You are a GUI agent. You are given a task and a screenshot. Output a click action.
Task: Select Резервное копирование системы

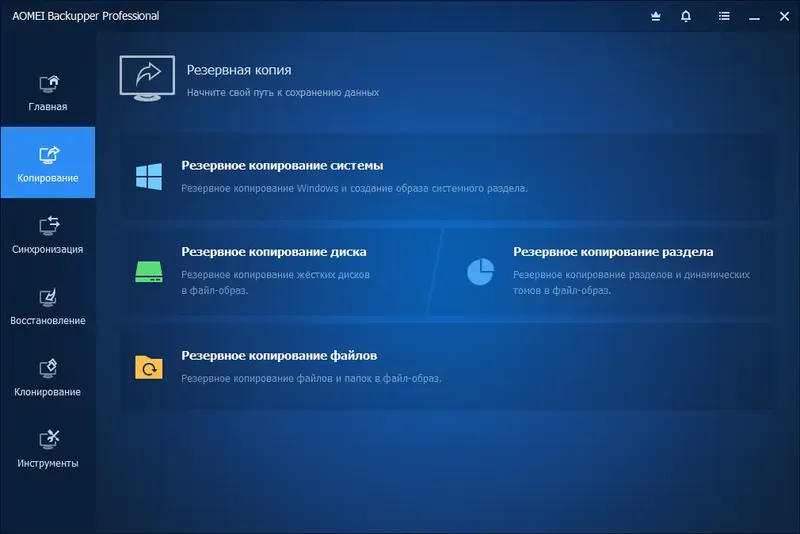[282, 165]
